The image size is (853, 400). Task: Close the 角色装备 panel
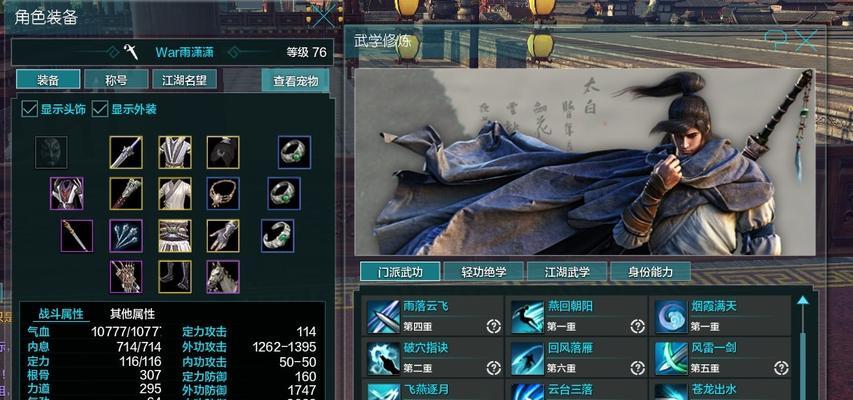(x=324, y=17)
